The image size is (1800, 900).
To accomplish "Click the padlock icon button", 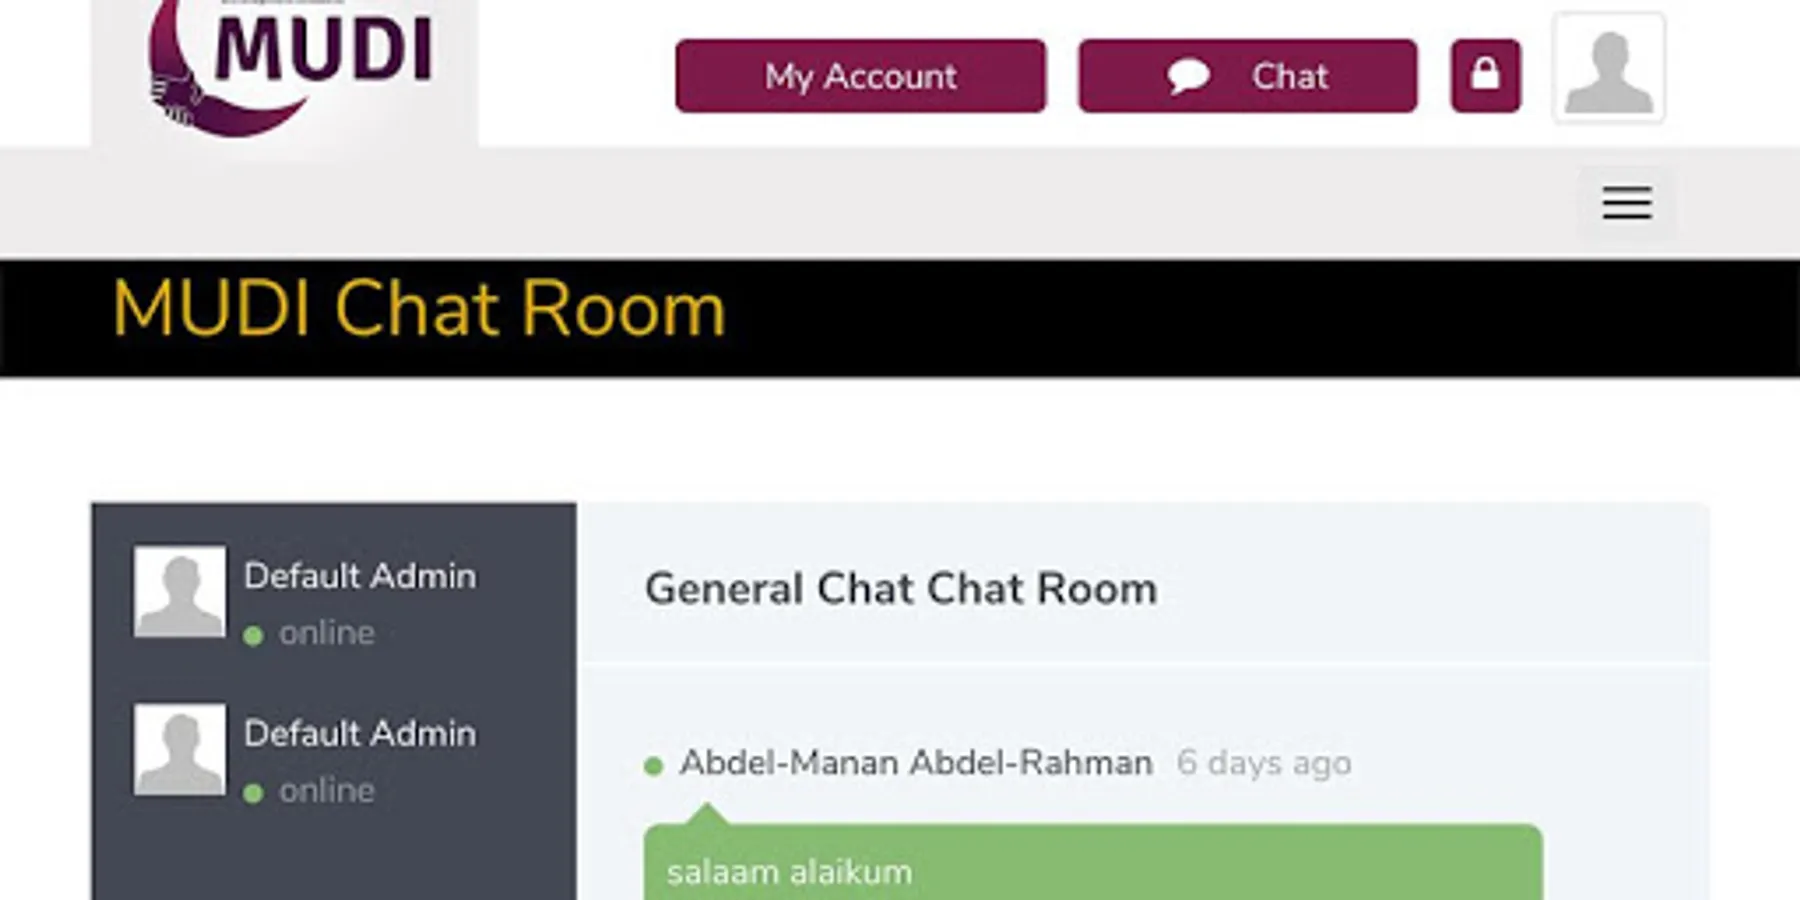I will click(x=1485, y=76).
